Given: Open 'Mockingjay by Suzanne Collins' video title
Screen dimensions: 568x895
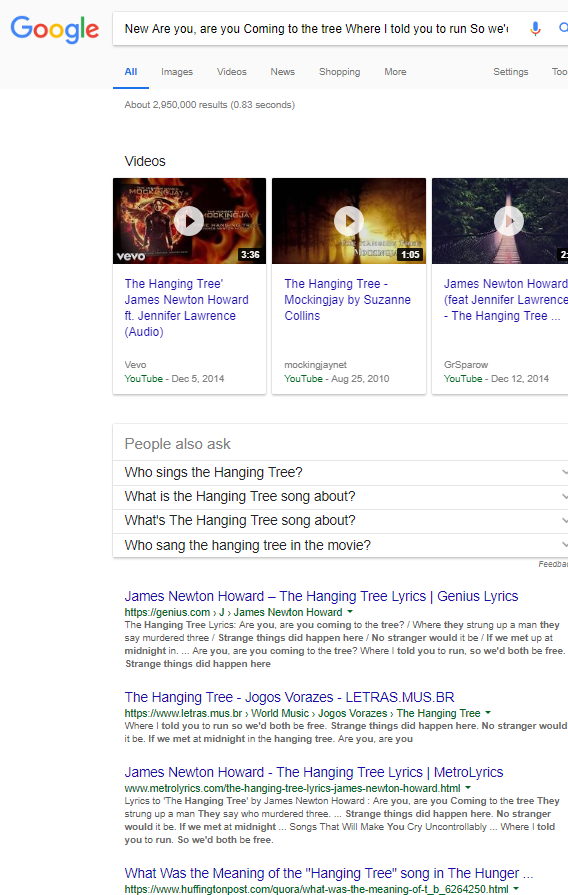Looking at the screenshot, I should click(348, 300).
